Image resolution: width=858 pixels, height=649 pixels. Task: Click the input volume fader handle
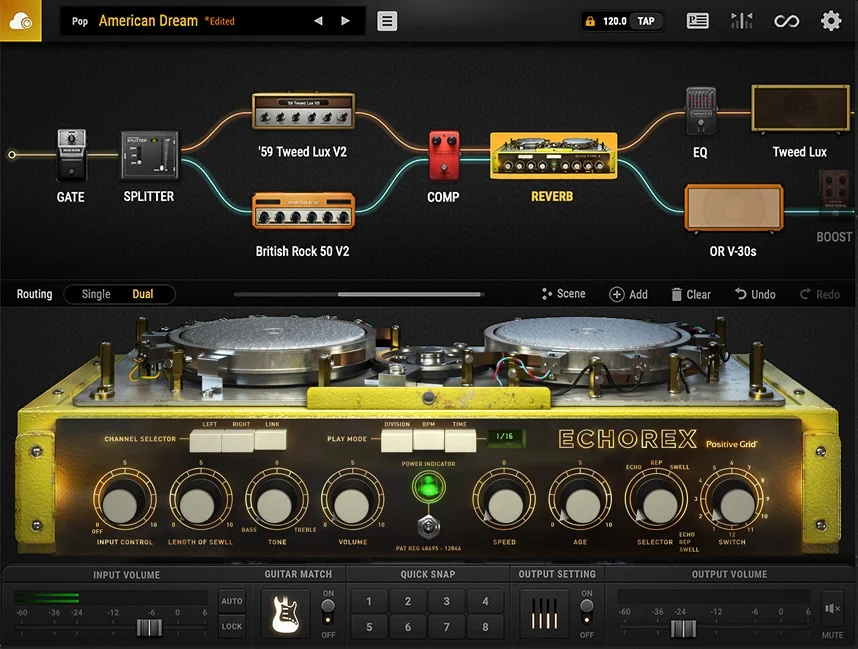click(x=149, y=627)
